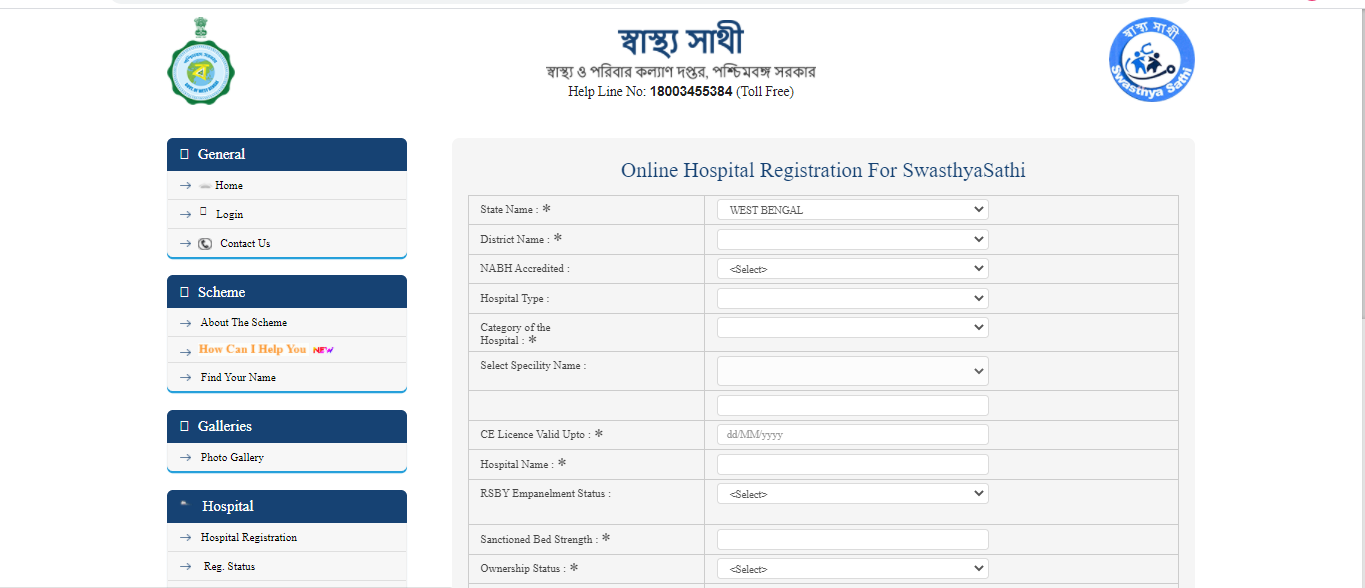The width and height of the screenshot is (1365, 588).
Task: Click the Scheme section header
Action: coord(287,292)
